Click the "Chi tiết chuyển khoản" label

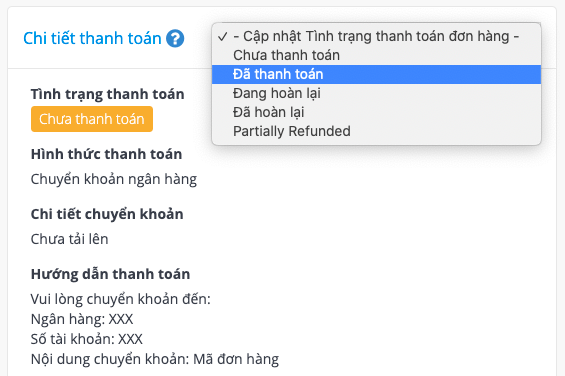(107, 214)
